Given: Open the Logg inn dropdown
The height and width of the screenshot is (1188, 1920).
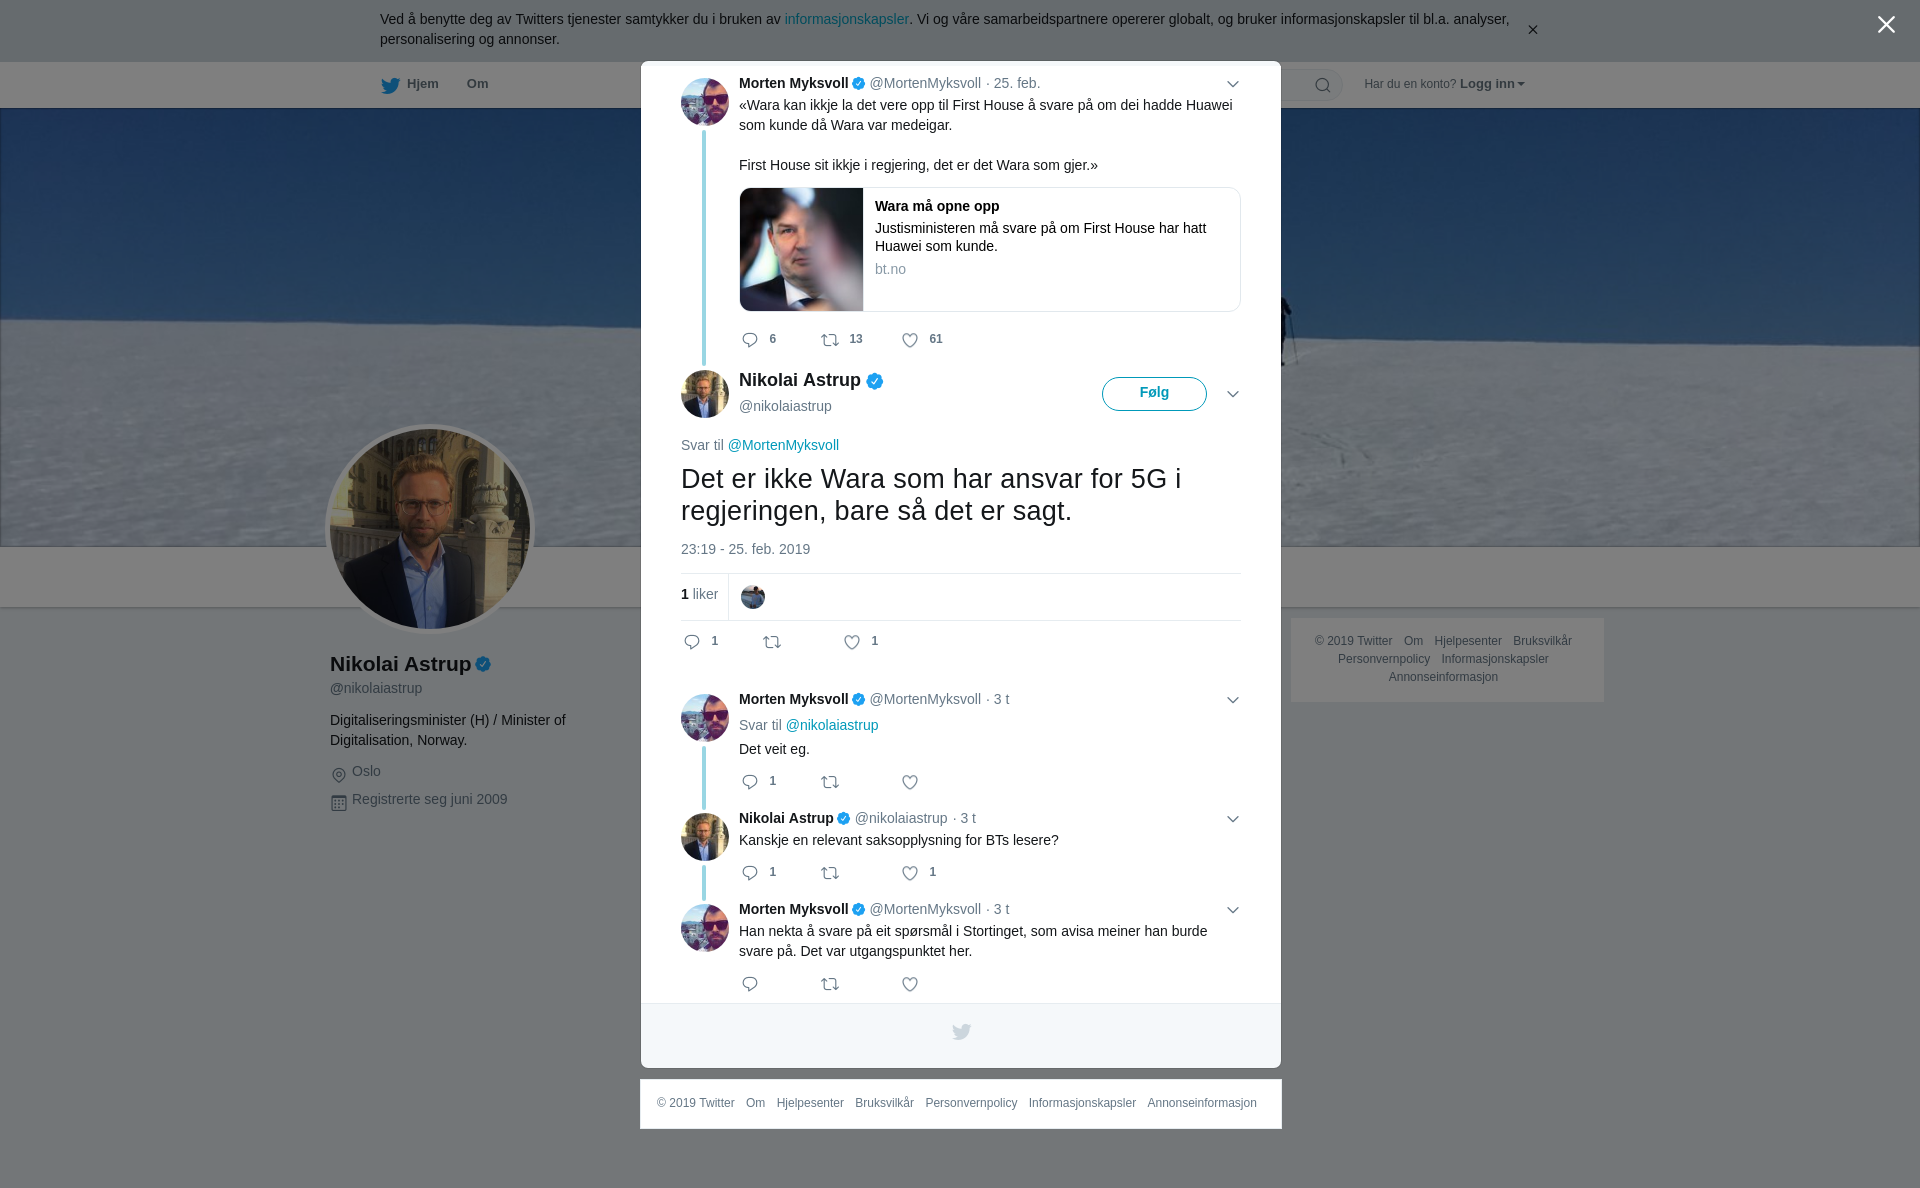Looking at the screenshot, I should pyautogui.click(x=1492, y=84).
